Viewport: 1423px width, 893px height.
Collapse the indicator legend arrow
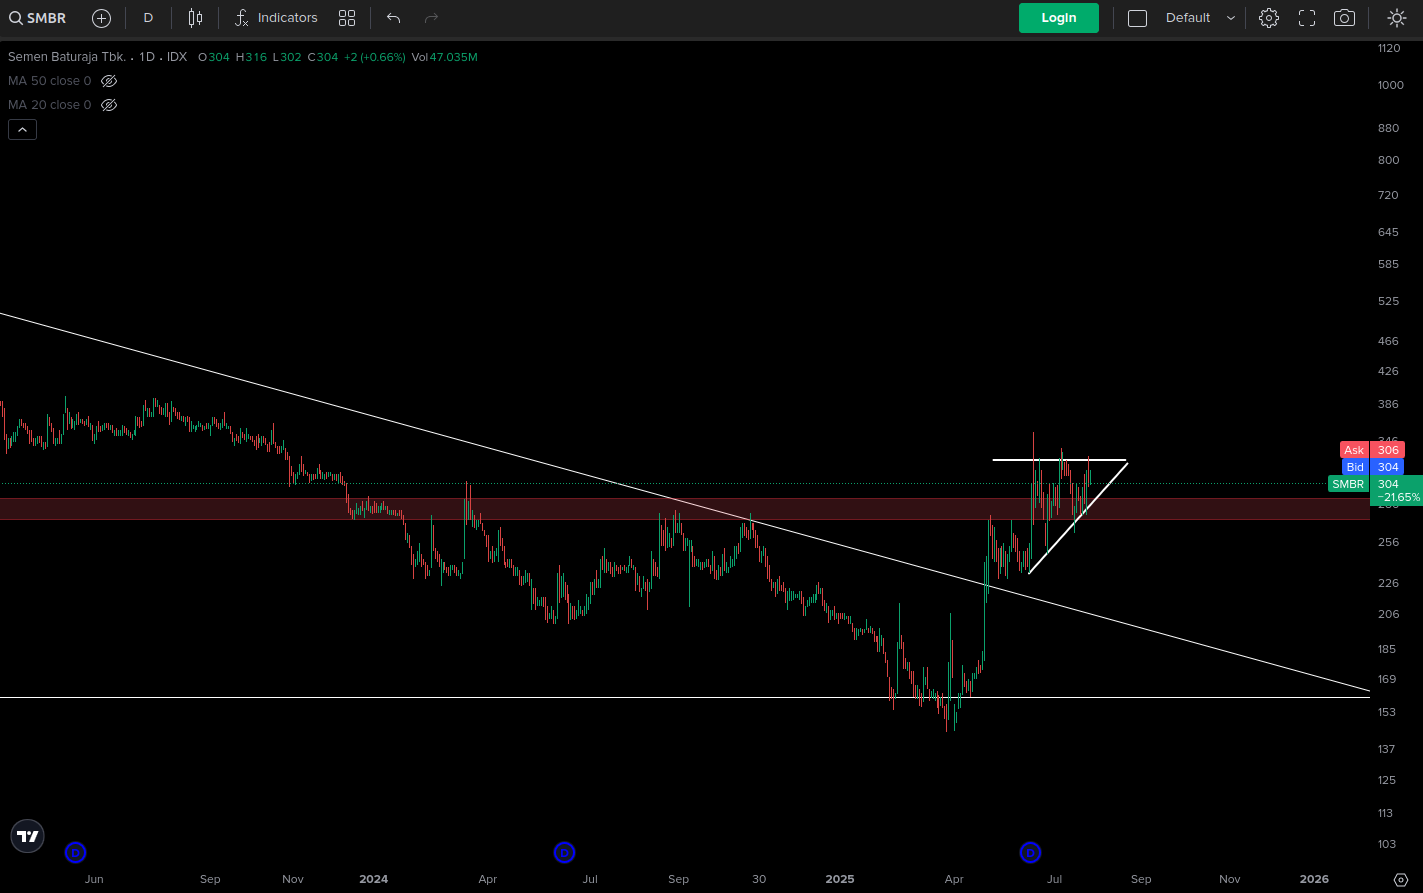coord(22,129)
